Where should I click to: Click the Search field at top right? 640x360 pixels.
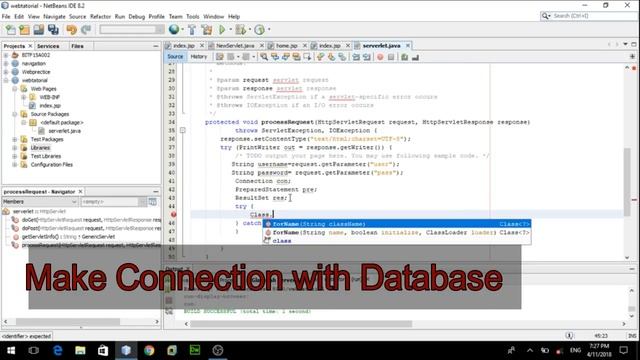tap(588, 16)
